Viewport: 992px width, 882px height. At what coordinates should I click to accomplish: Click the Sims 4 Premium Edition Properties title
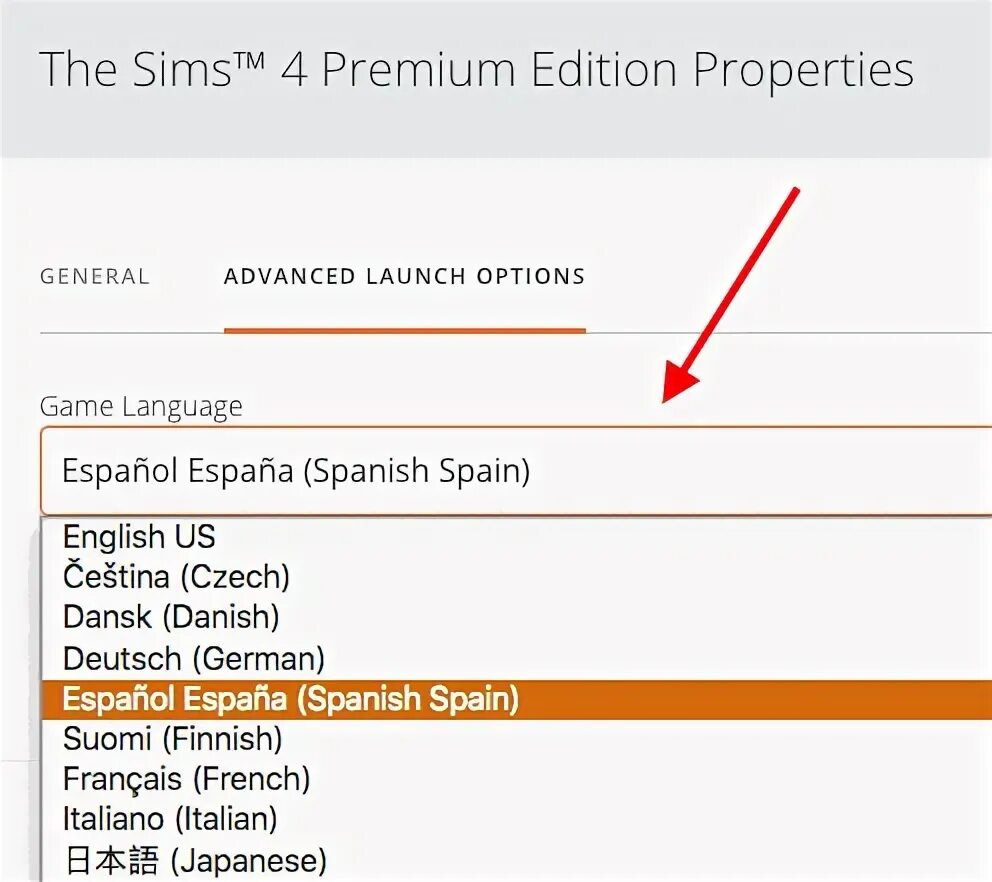(476, 72)
